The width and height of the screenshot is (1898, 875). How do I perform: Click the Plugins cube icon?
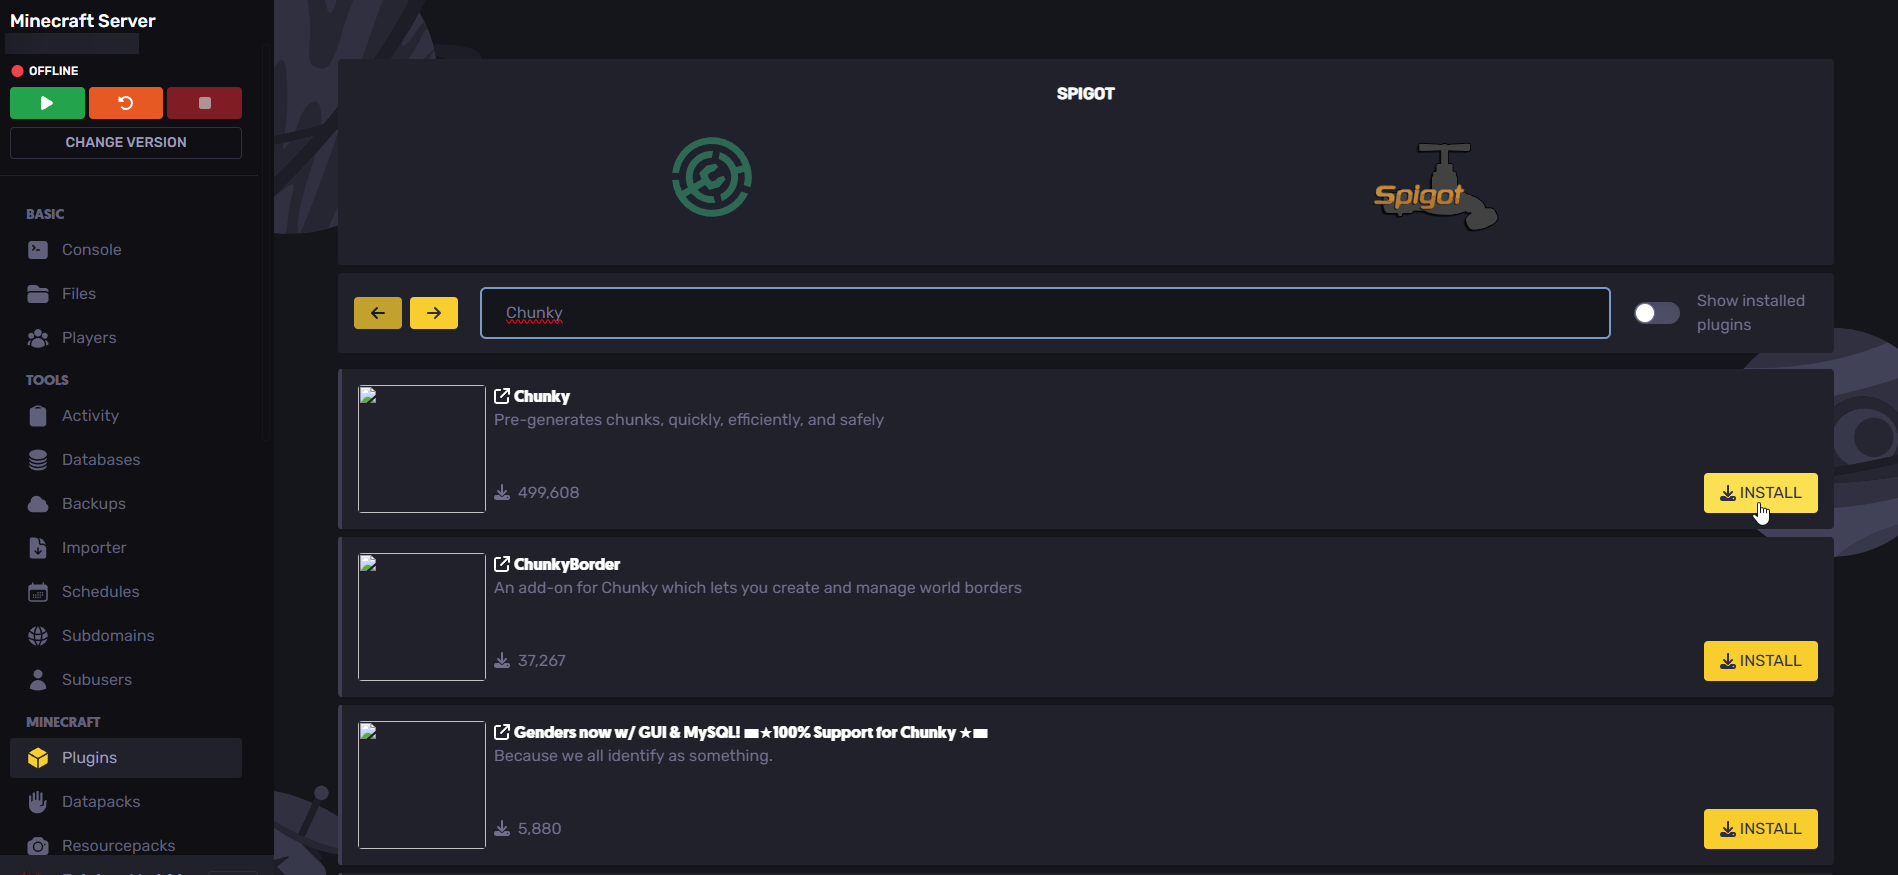click(x=38, y=758)
